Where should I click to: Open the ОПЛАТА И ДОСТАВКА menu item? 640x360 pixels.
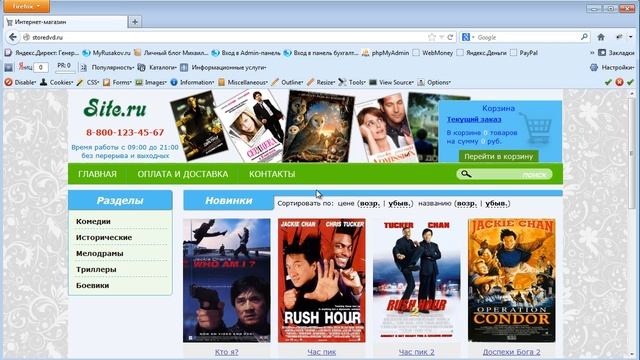pos(182,174)
